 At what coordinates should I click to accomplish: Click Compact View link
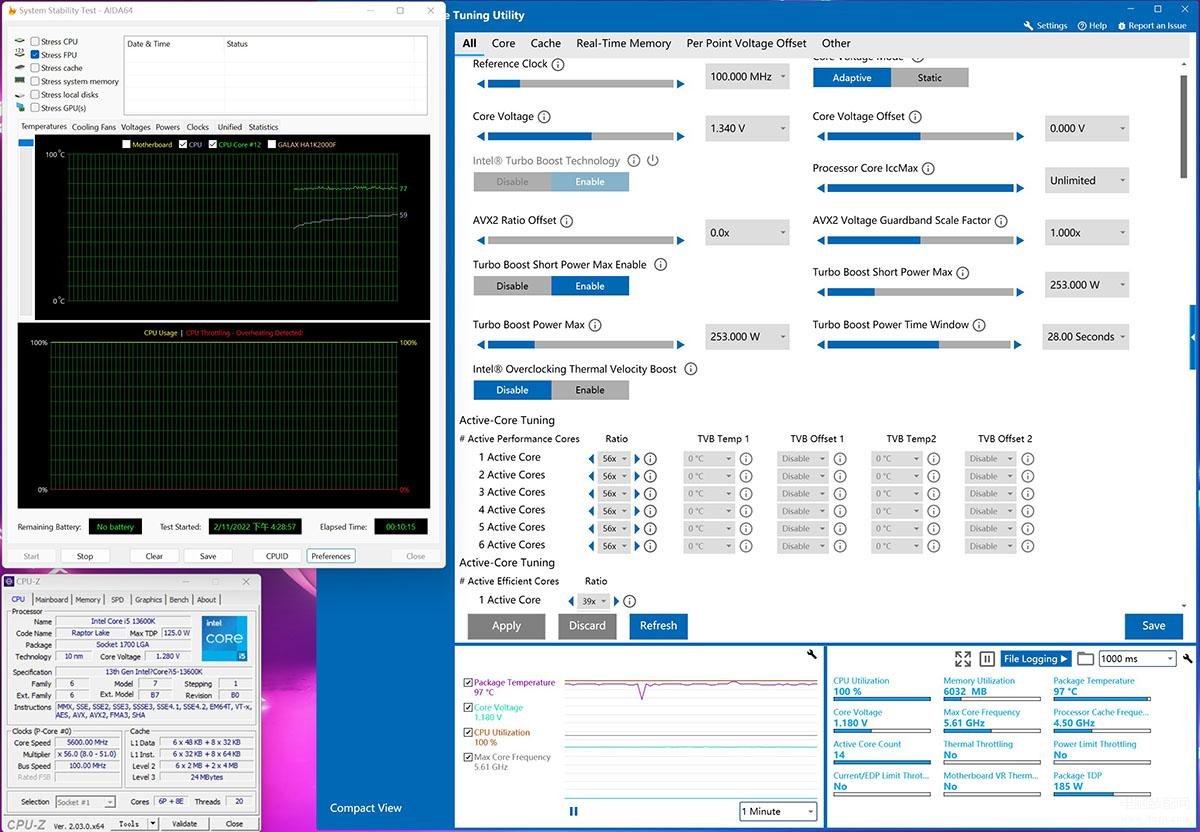tap(366, 808)
